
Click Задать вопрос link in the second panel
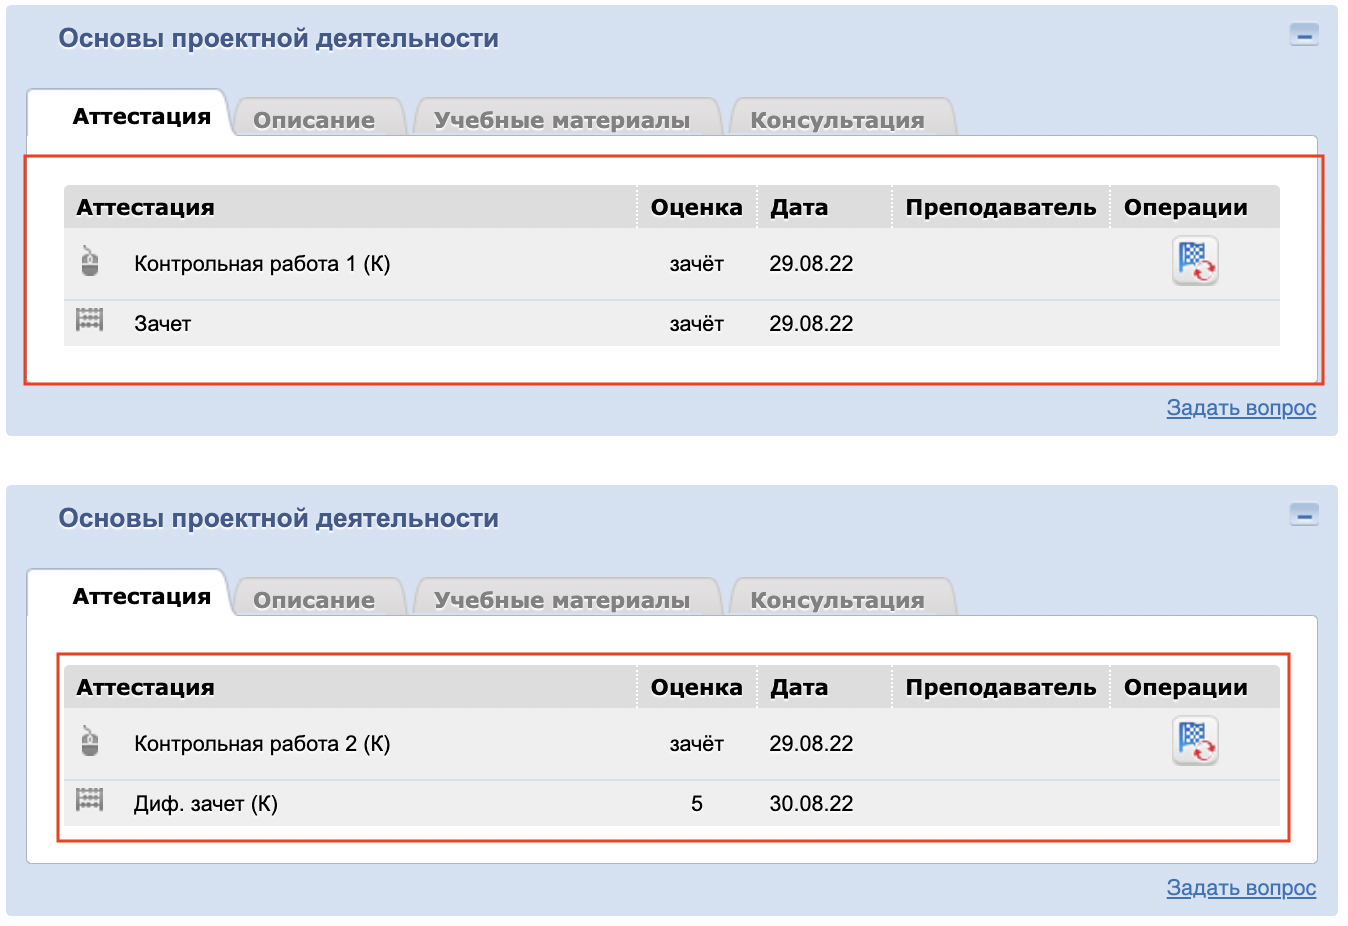pos(1241,888)
